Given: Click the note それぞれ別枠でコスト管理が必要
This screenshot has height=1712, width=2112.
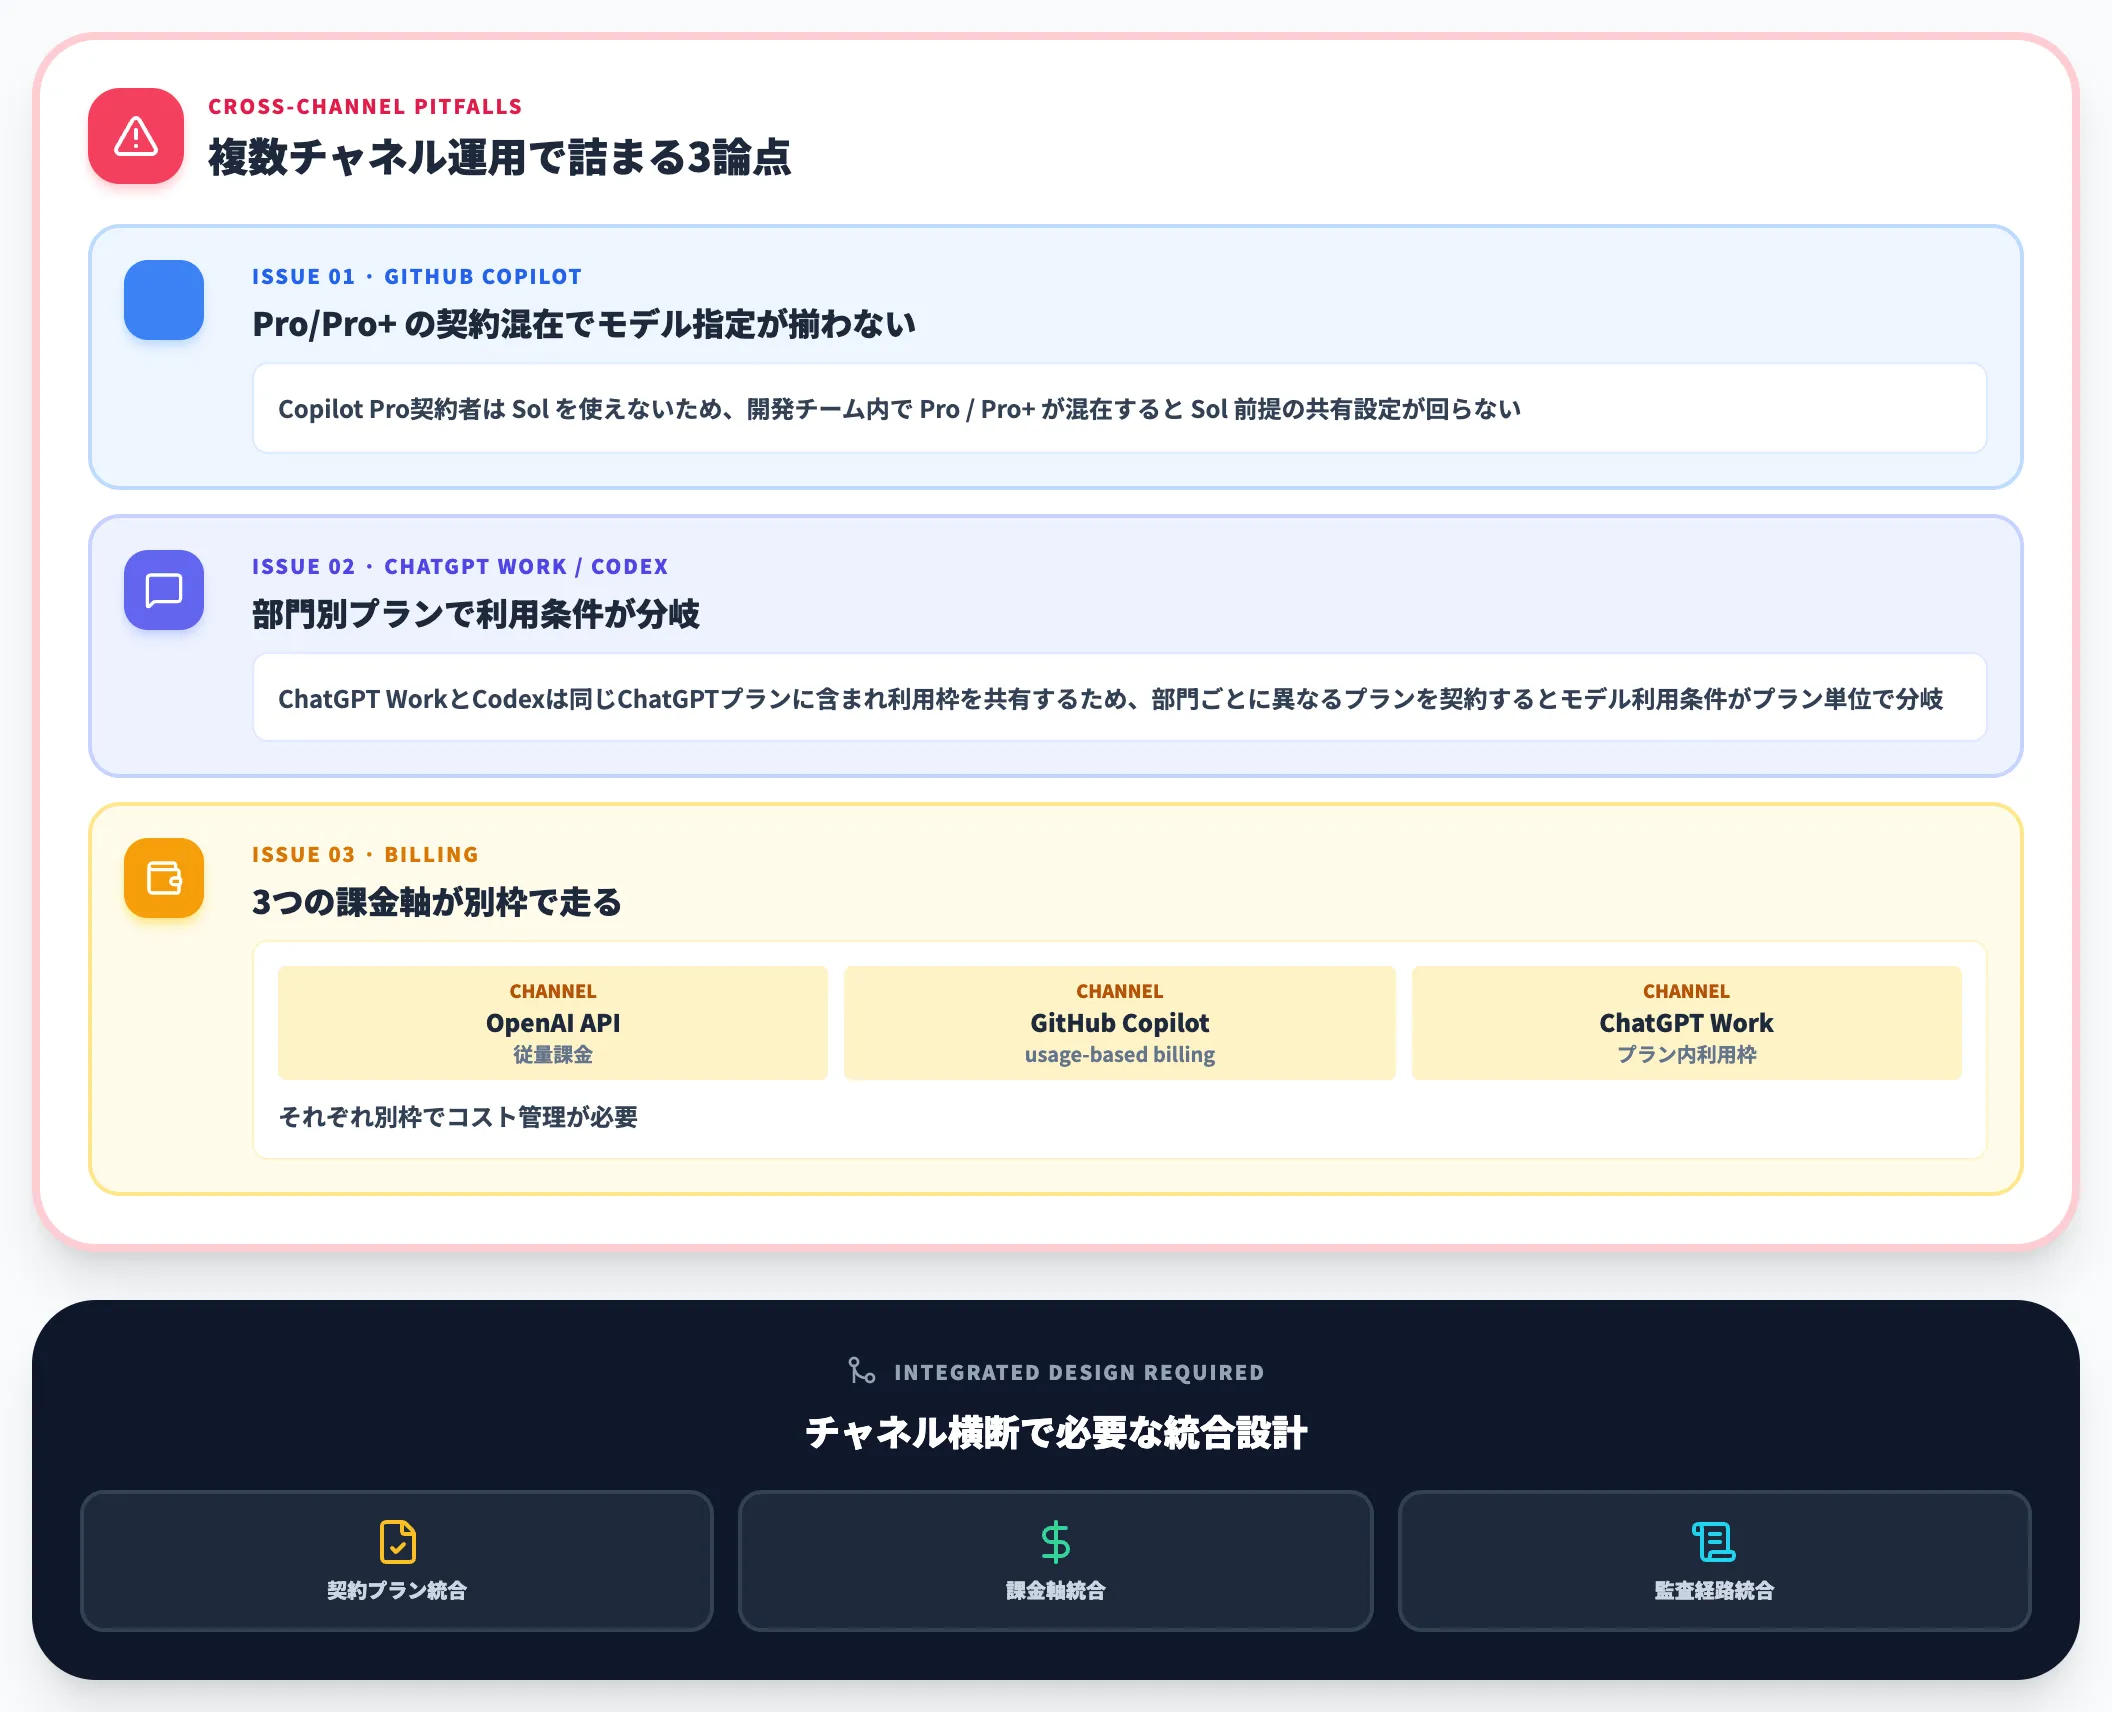Looking at the screenshot, I should 458,1117.
